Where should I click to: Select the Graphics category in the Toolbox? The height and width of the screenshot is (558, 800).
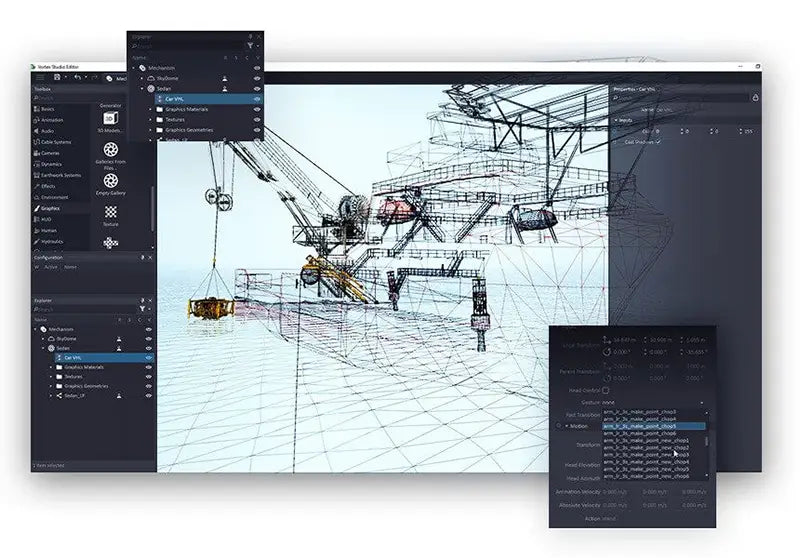click(x=50, y=208)
